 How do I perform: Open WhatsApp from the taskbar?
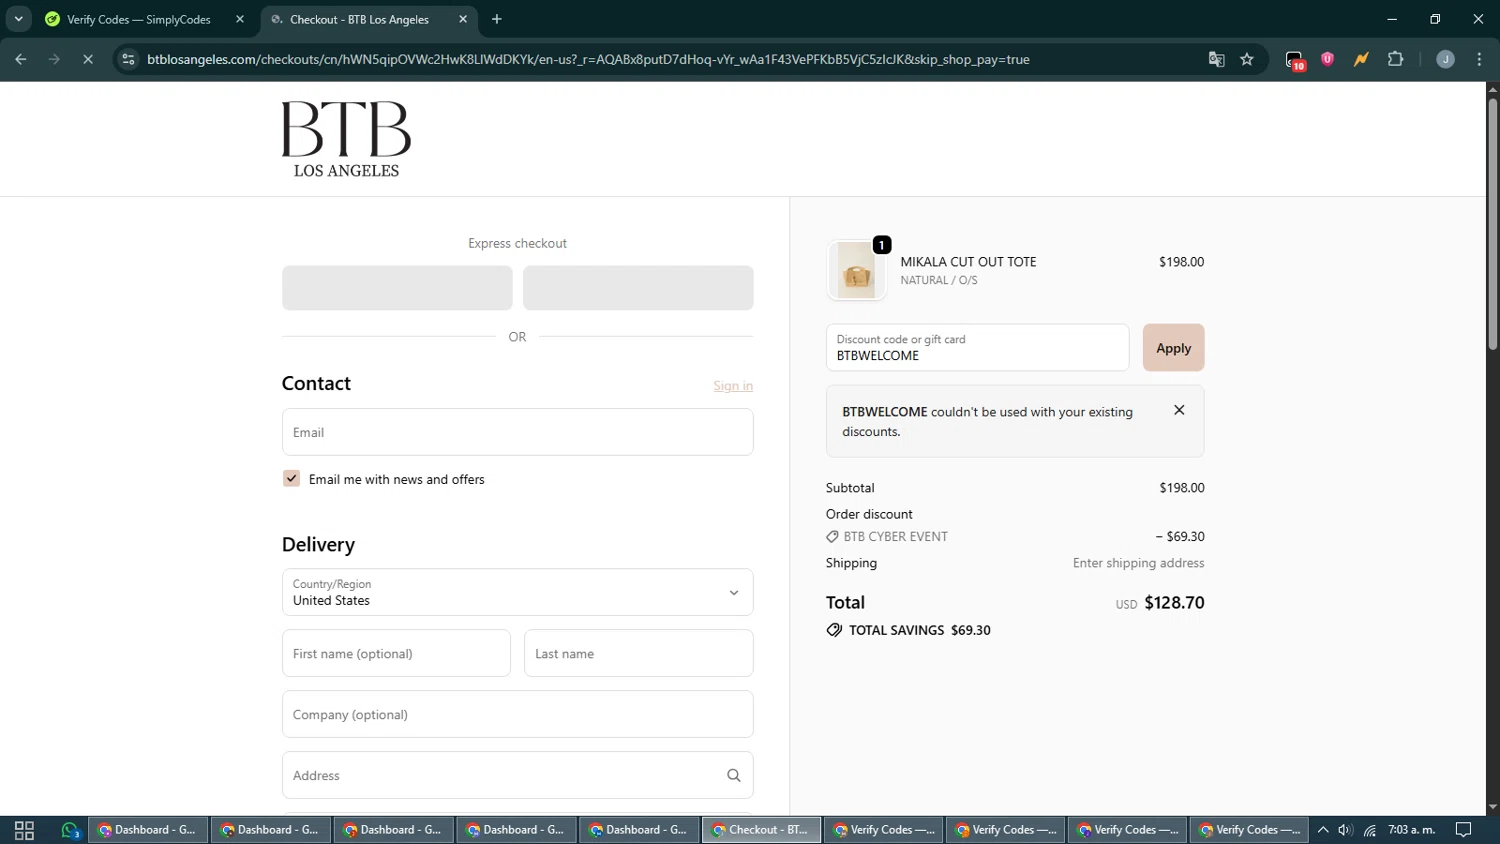pos(70,830)
